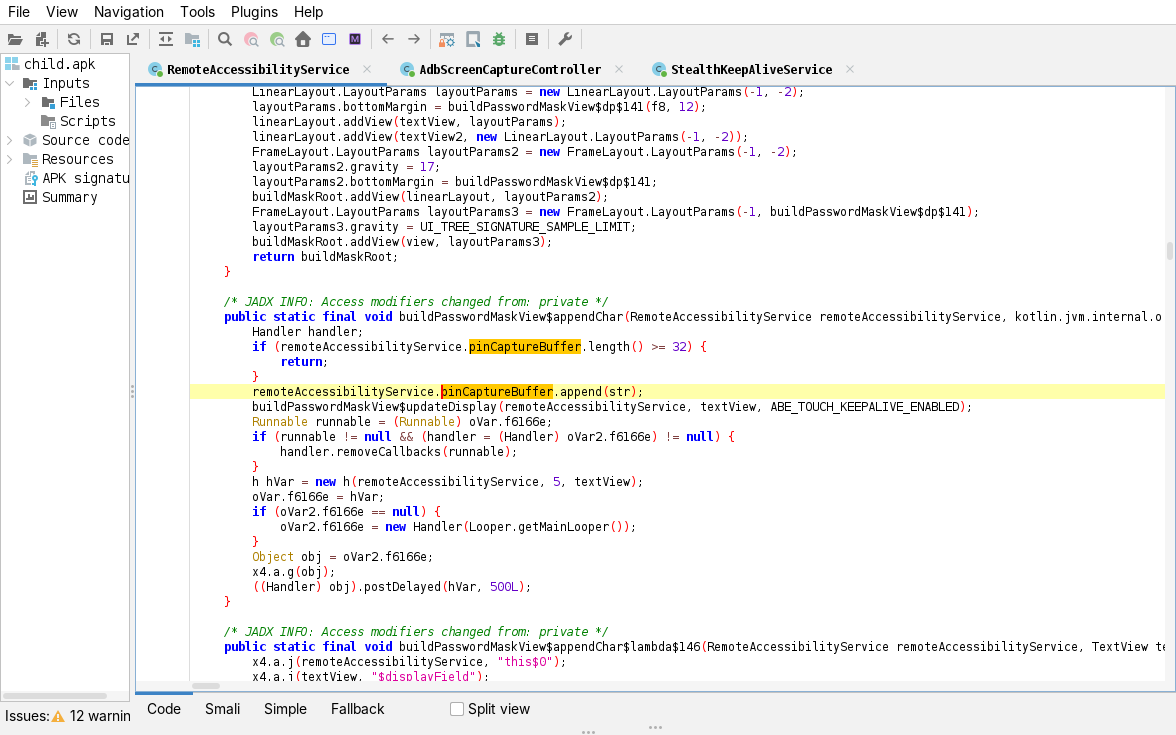The height and width of the screenshot is (735, 1176).
Task: Toggle flatten packages folder icon
Action: [x=193, y=39]
